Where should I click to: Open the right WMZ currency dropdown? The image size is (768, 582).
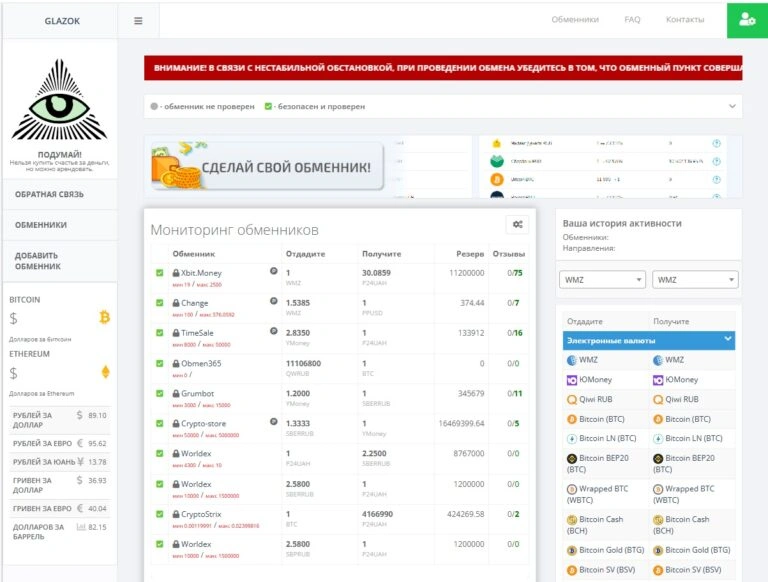point(695,280)
